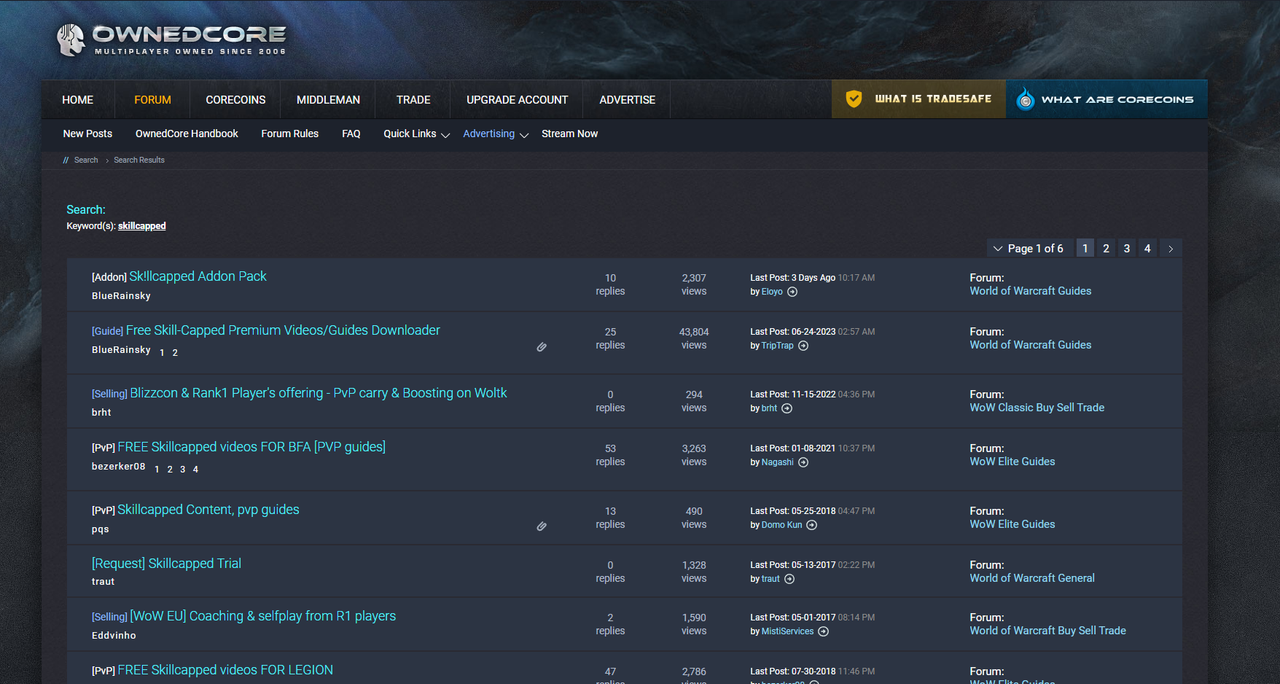Viewport: 1280px width, 684px height.
Task: Go to last post arrow by Nagashi
Action: (803, 463)
